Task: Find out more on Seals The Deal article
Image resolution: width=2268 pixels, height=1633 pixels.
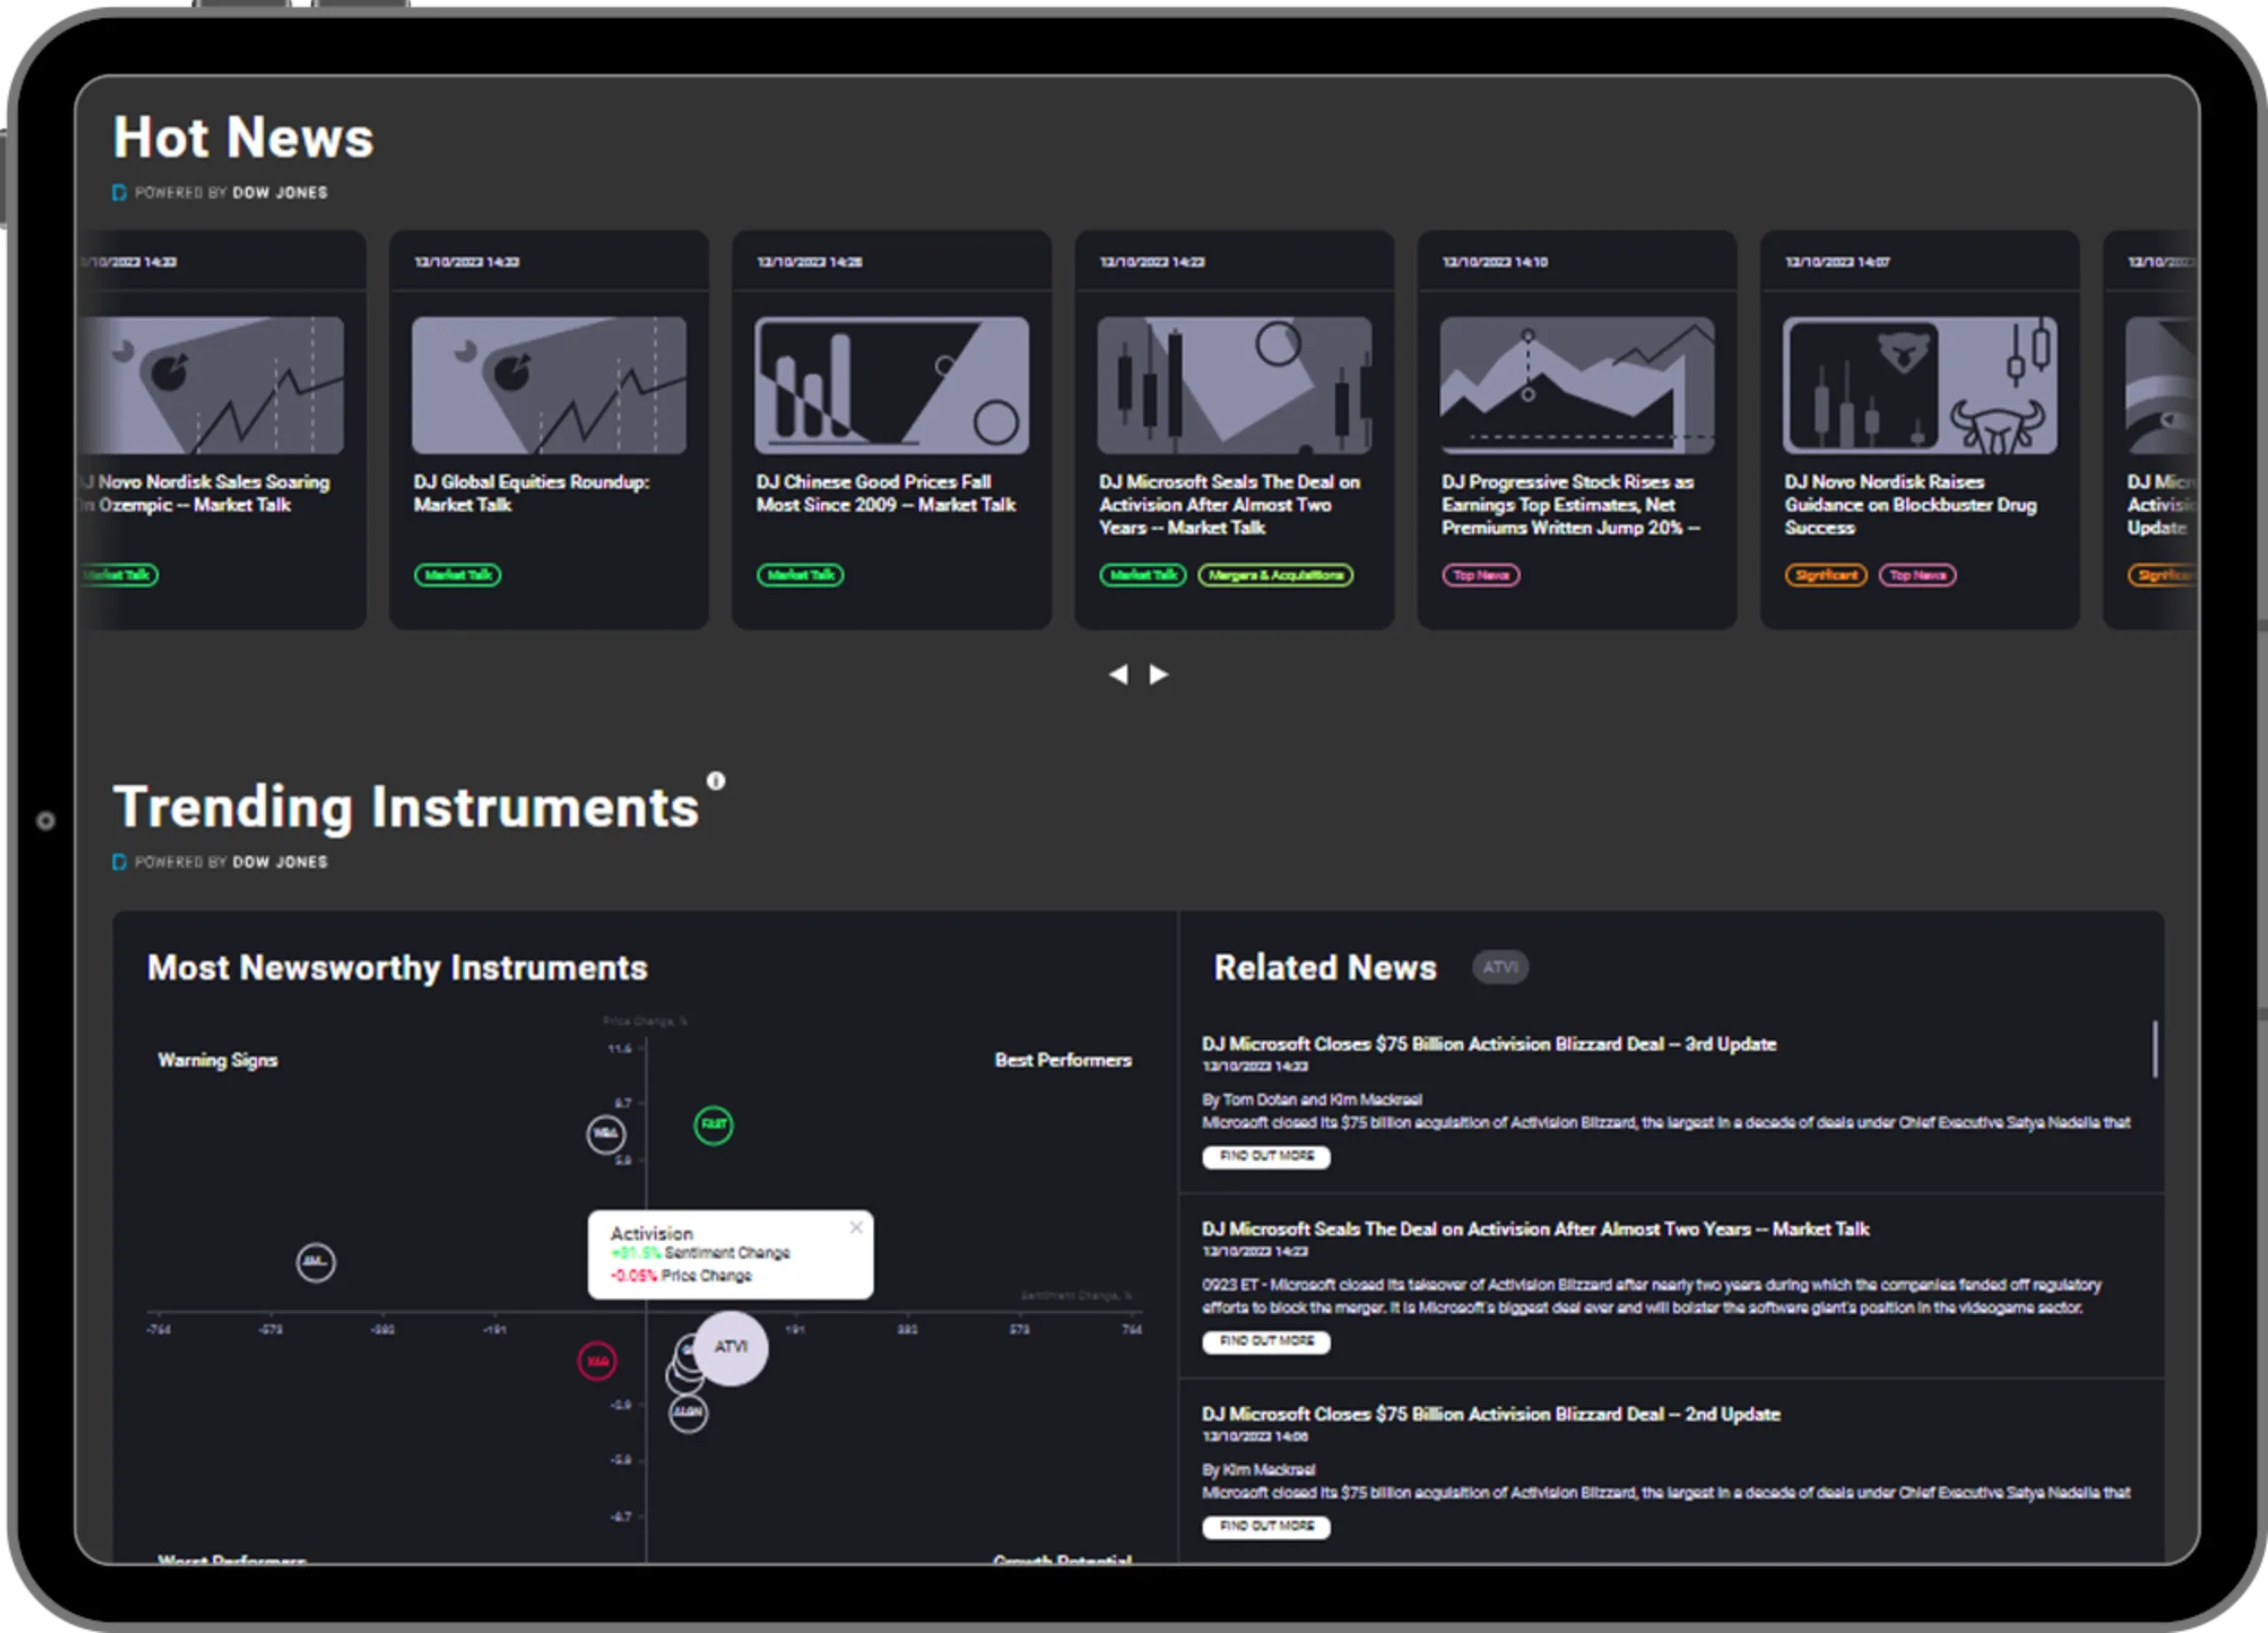Action: [x=1266, y=1342]
